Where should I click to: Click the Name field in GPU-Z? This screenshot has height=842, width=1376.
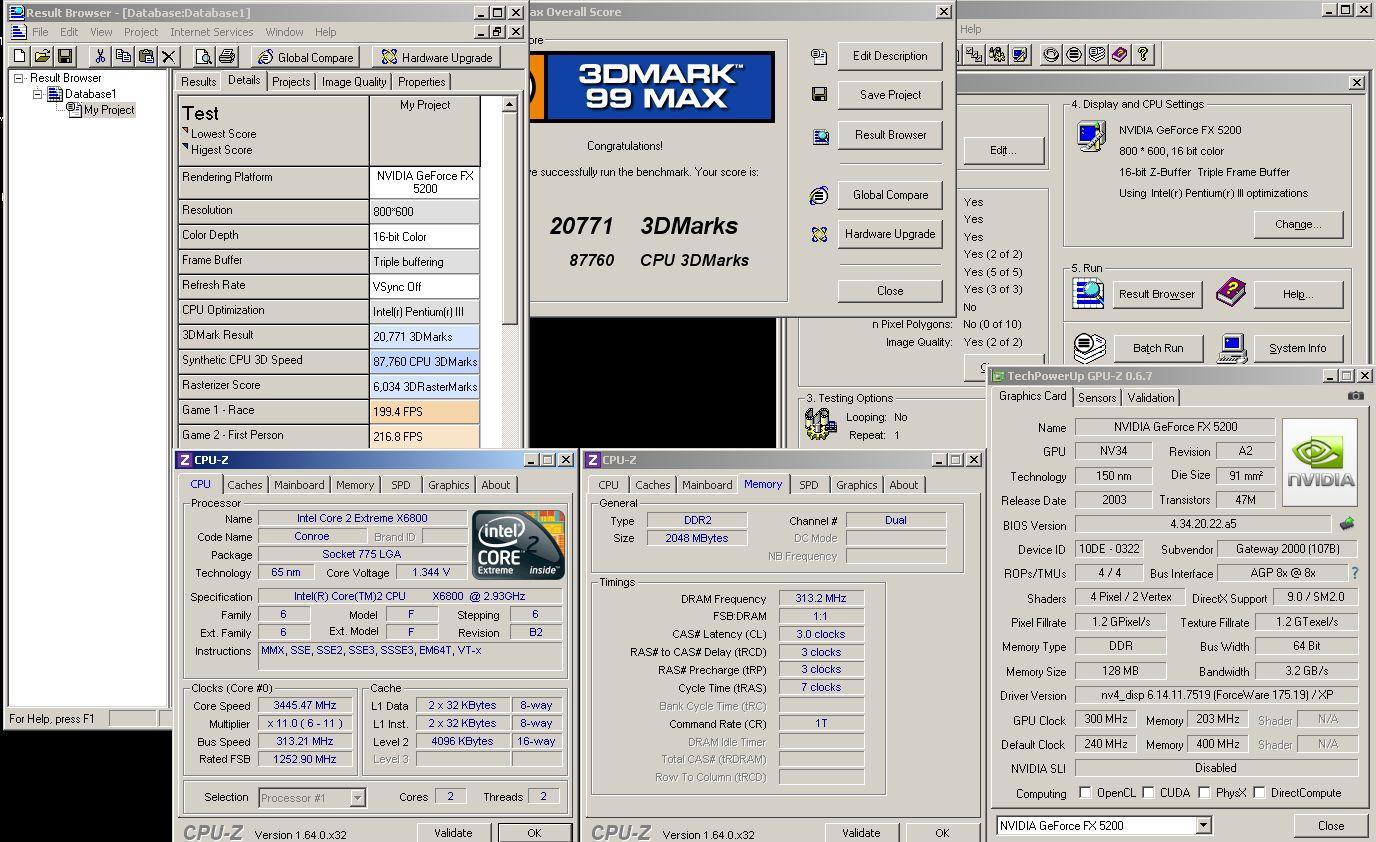tap(1174, 427)
